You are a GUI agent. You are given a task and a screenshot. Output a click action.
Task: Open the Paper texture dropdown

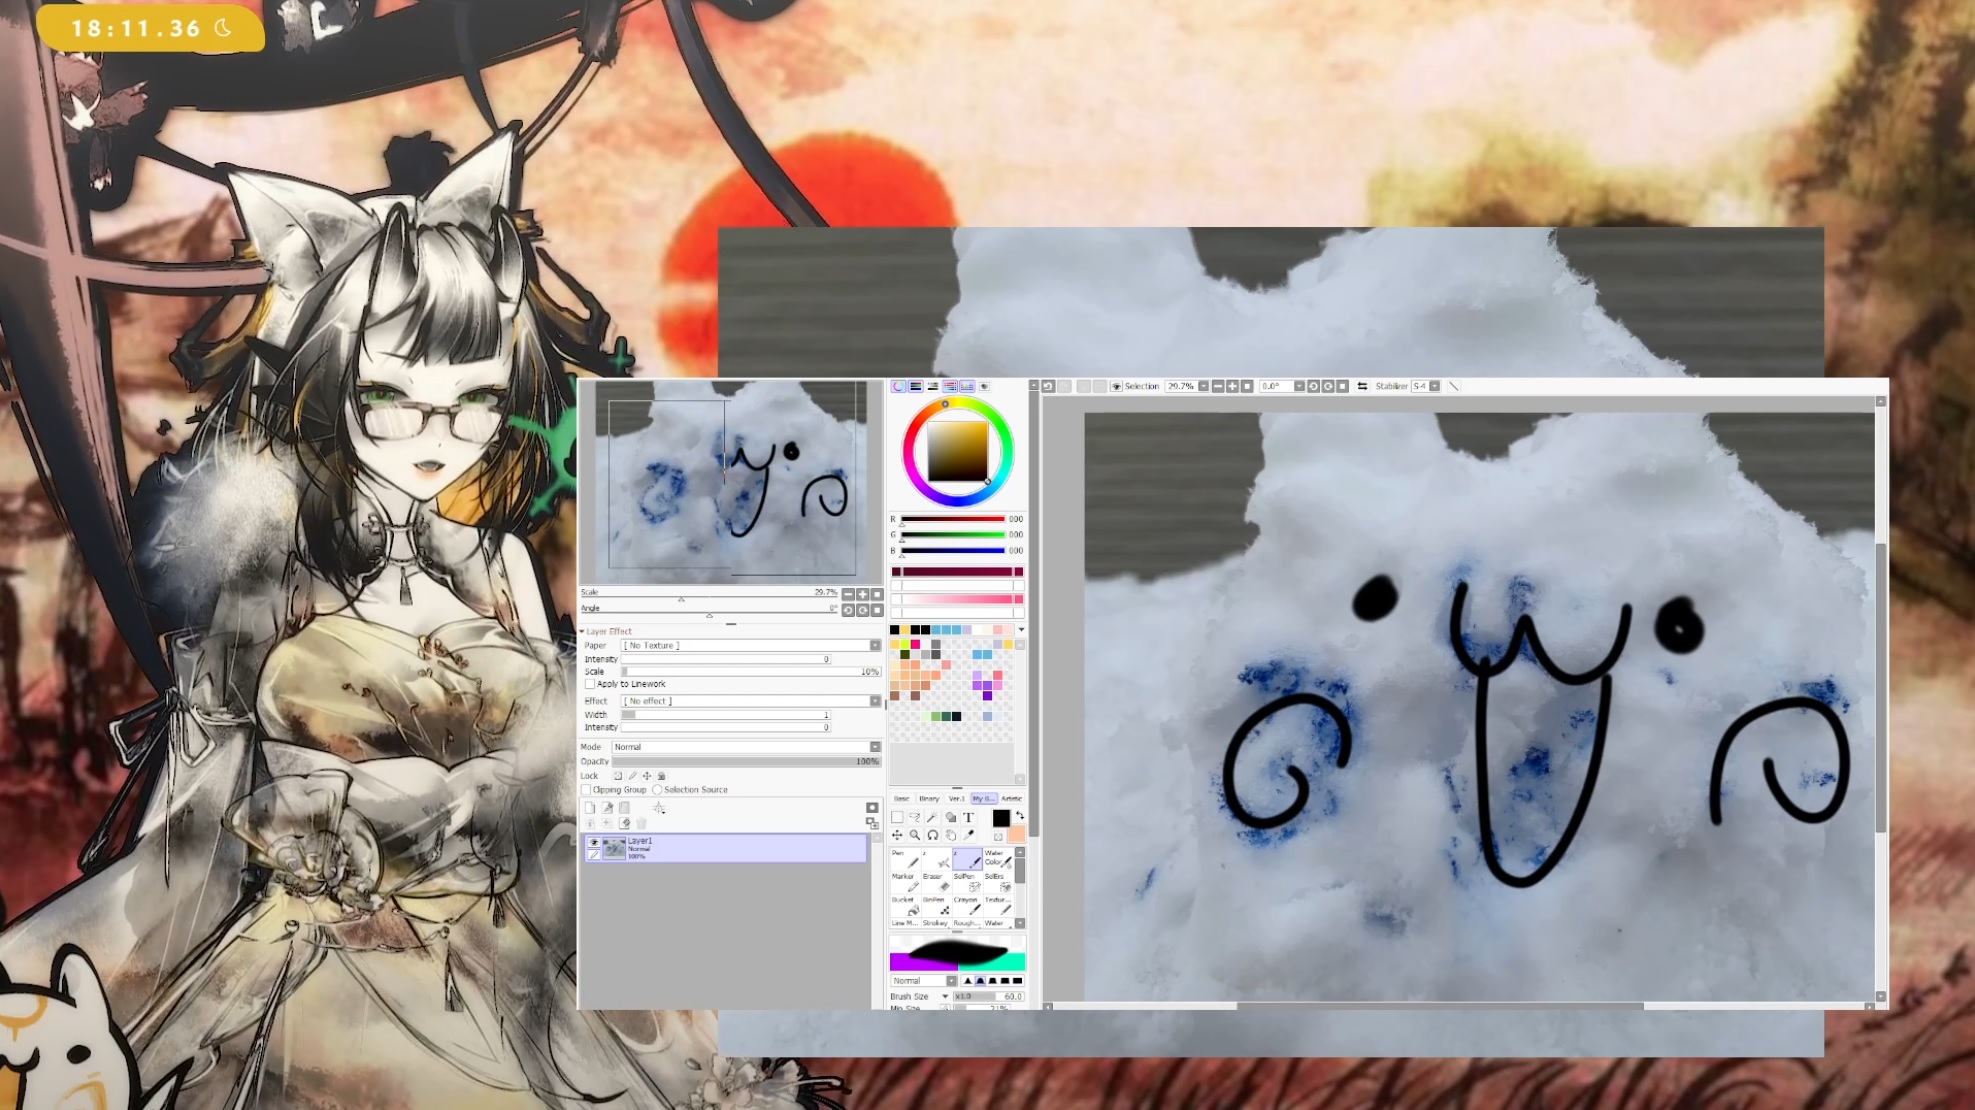pyautogui.click(x=875, y=646)
